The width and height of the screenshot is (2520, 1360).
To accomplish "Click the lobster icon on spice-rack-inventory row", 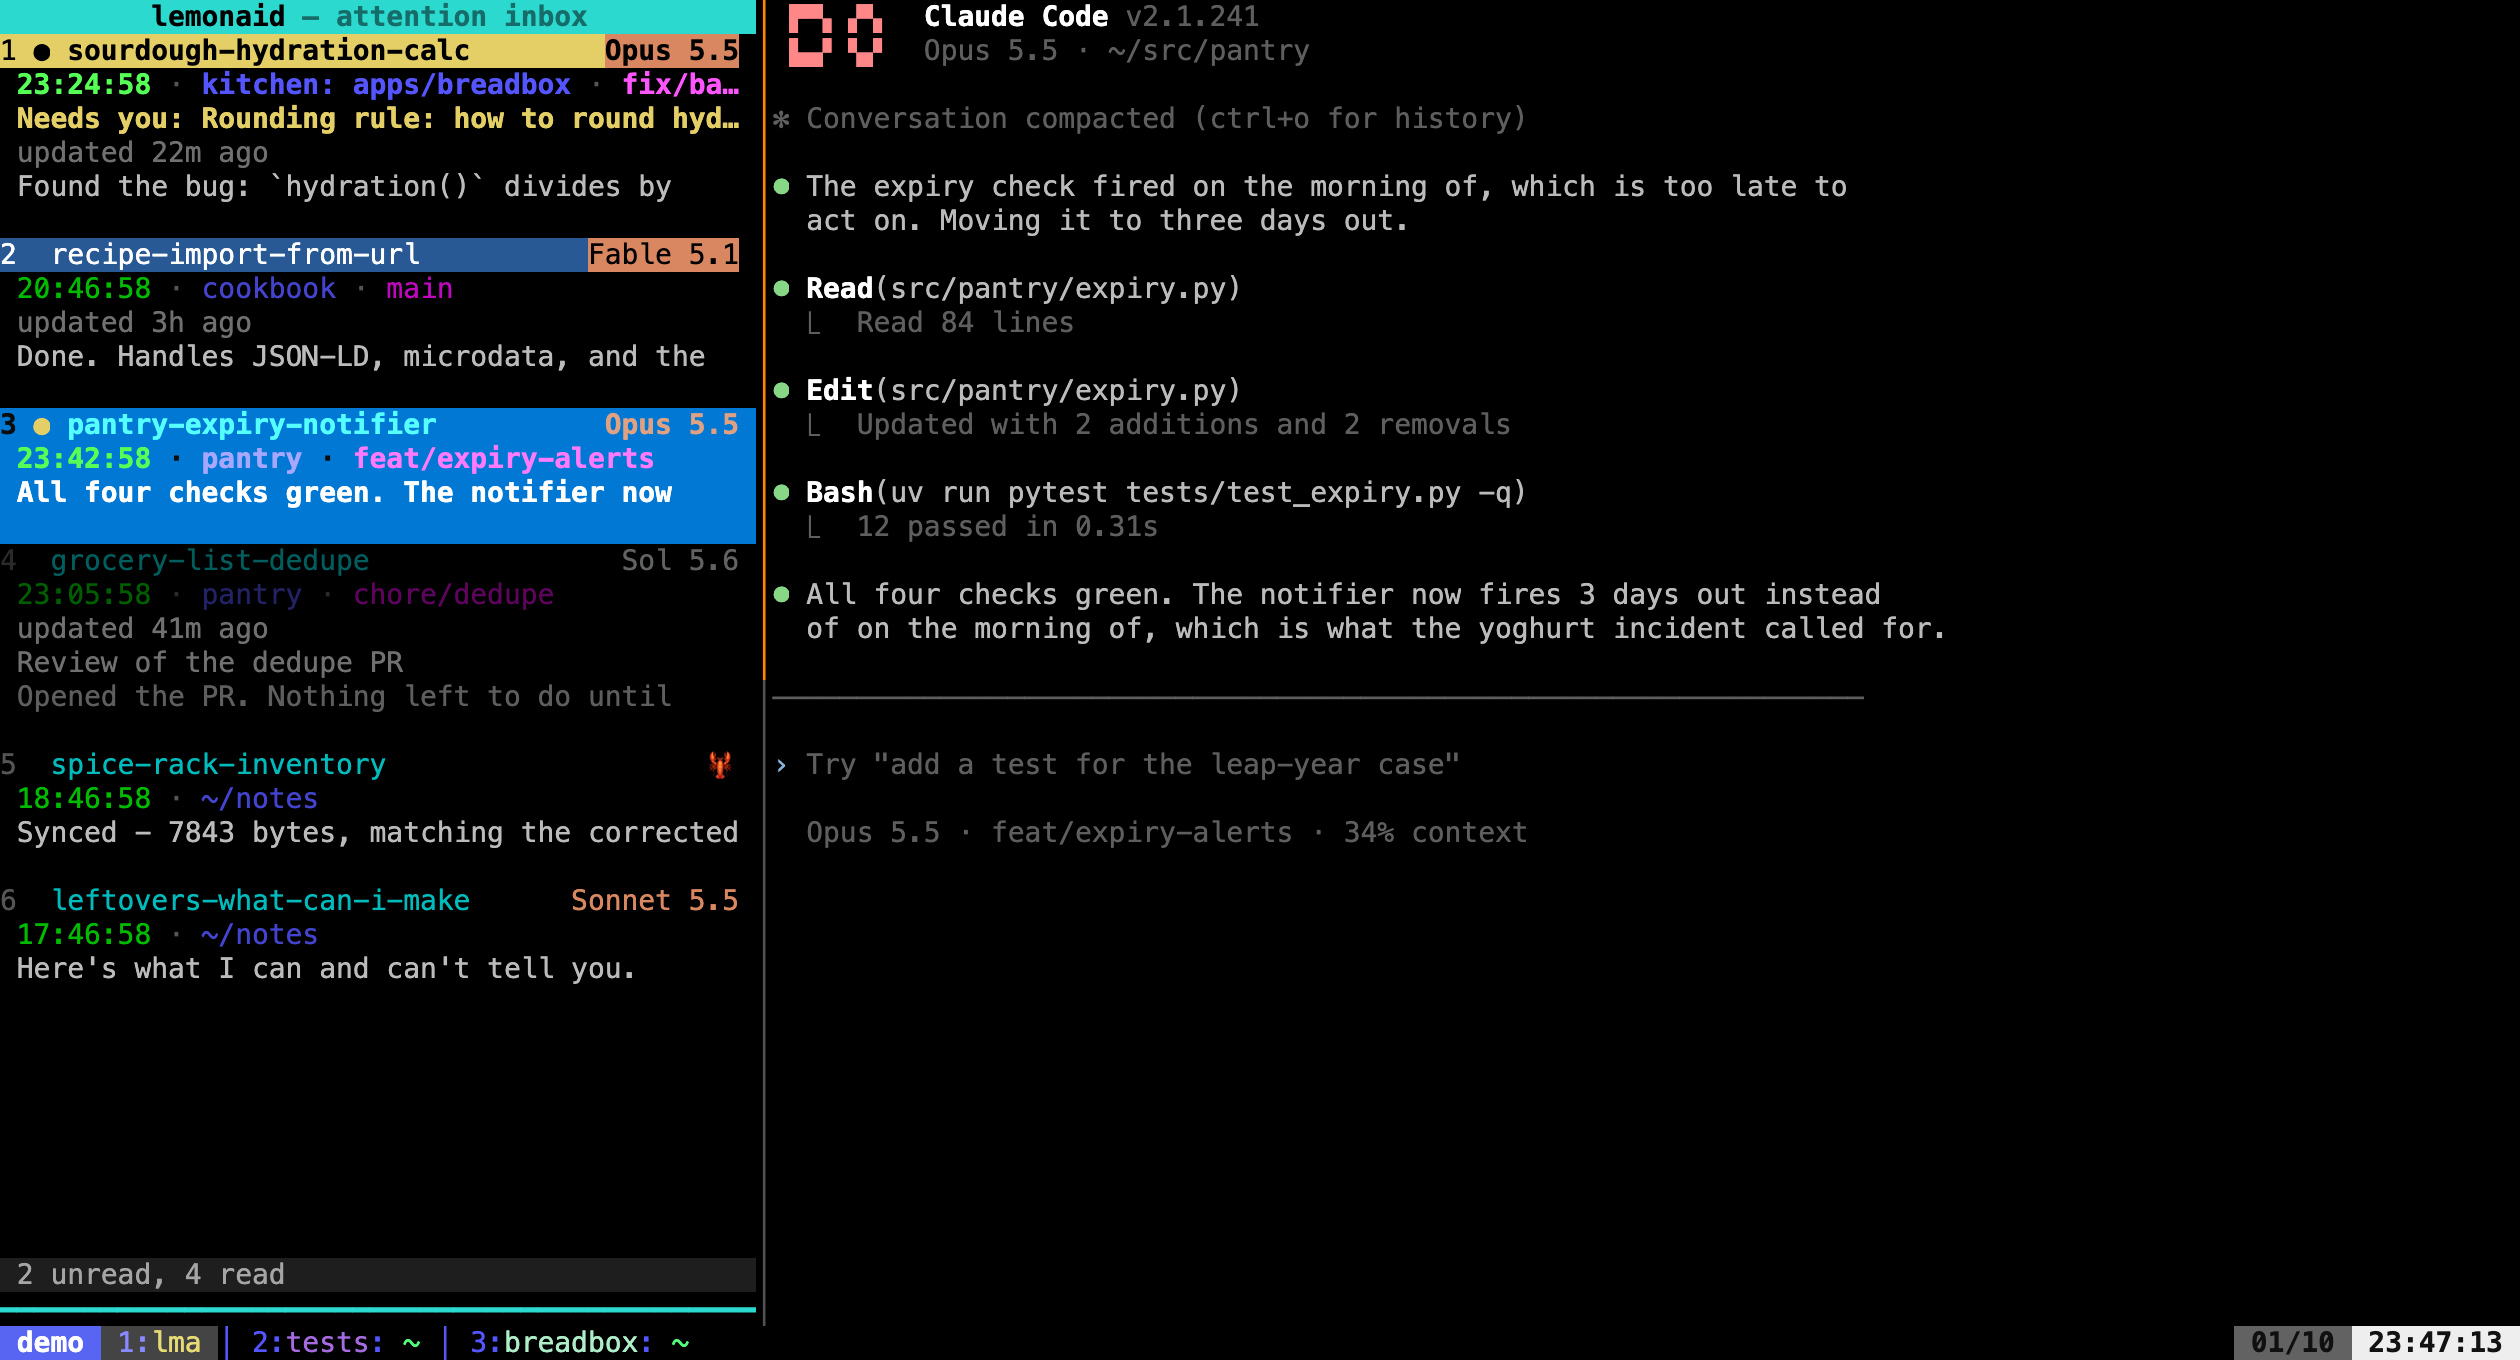I will pos(720,765).
